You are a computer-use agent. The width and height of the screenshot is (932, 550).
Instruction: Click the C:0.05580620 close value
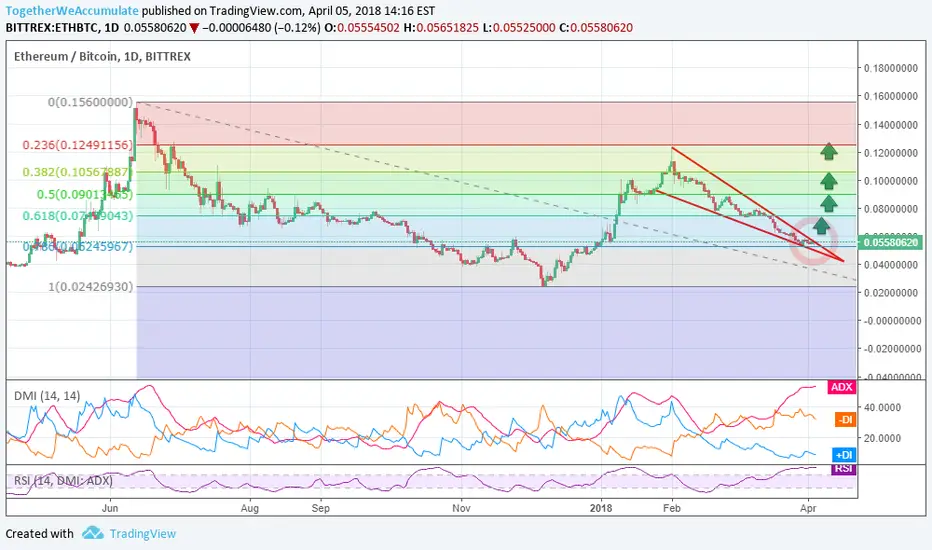coord(596,28)
